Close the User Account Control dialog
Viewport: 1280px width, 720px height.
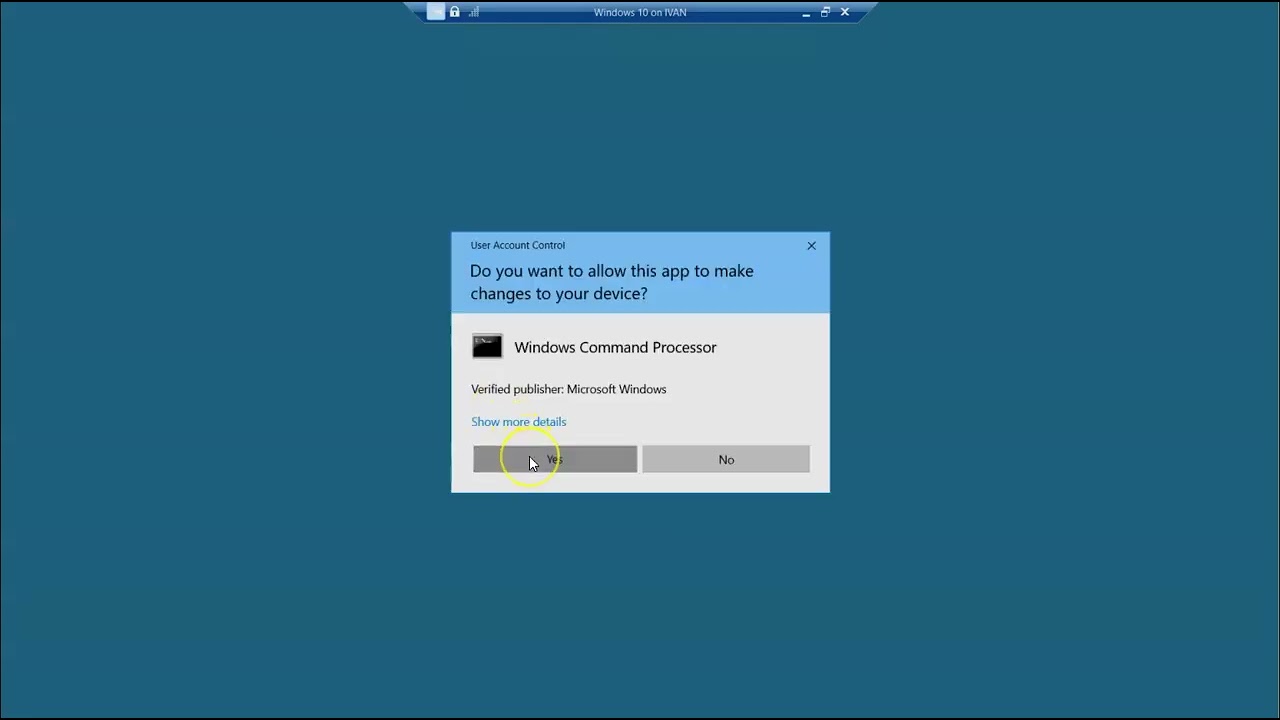pyautogui.click(x=811, y=245)
